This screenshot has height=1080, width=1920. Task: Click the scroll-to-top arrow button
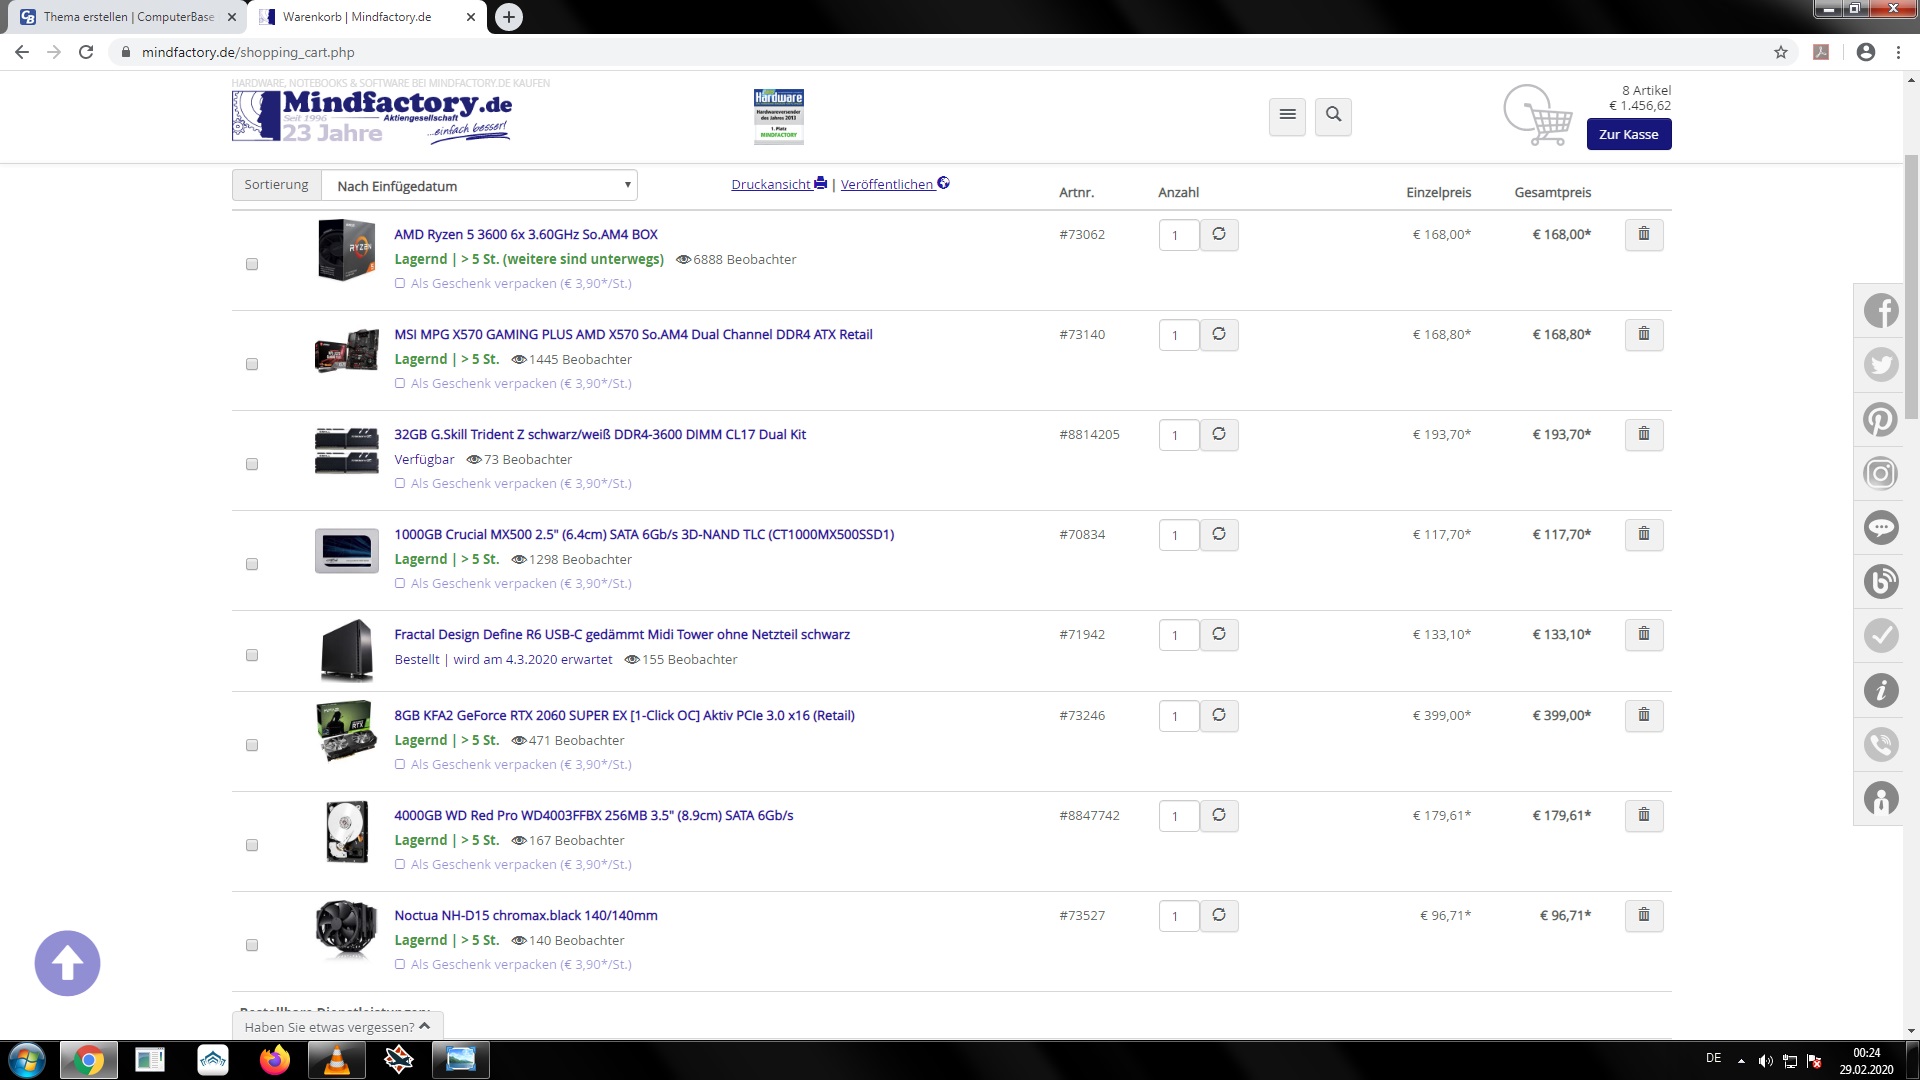pyautogui.click(x=67, y=963)
